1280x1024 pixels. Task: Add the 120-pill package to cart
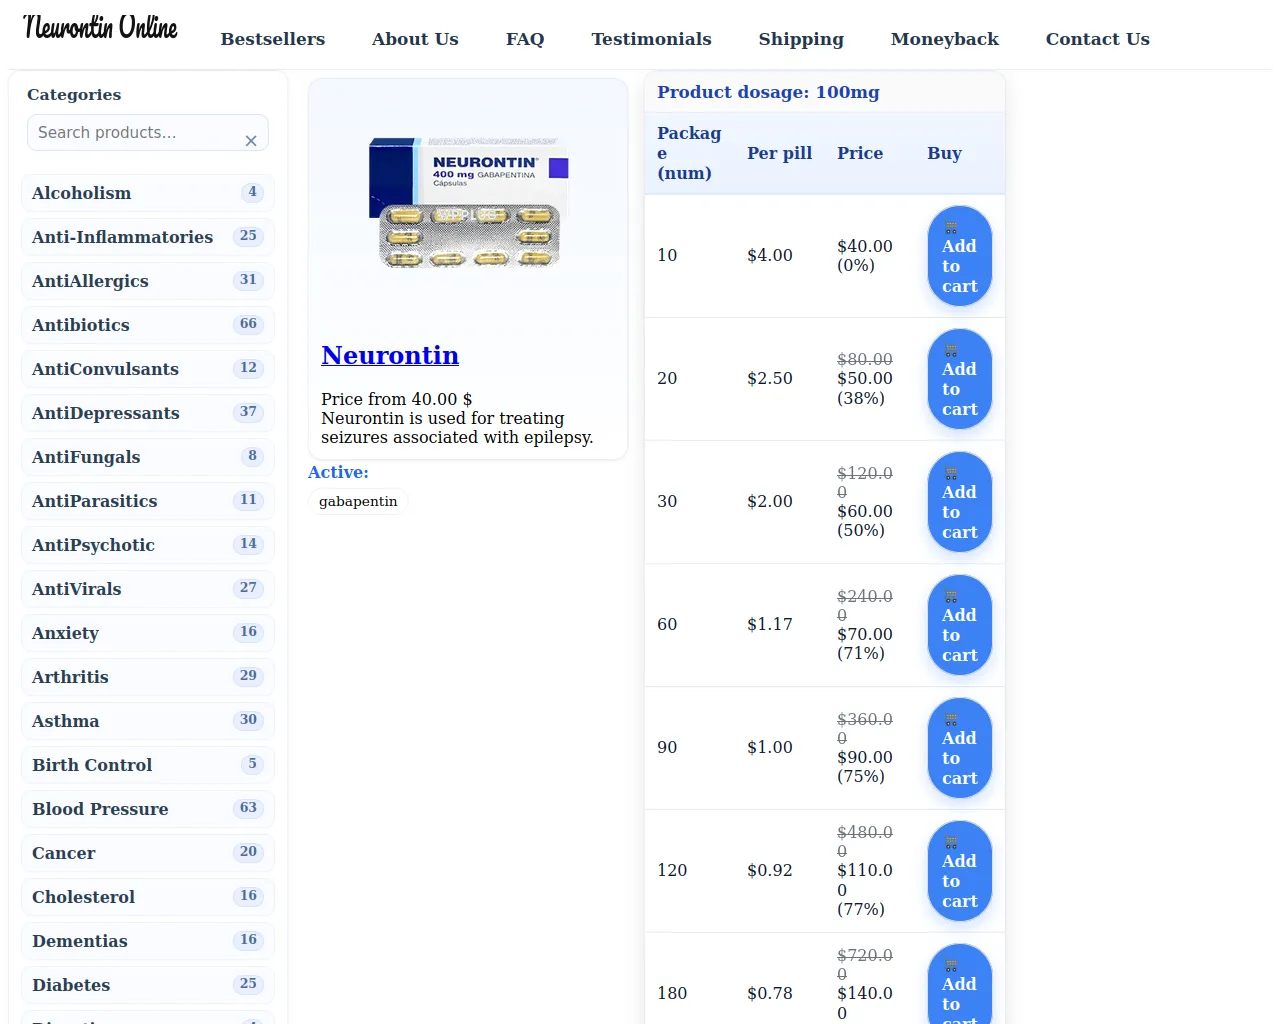pyautogui.click(x=959, y=871)
